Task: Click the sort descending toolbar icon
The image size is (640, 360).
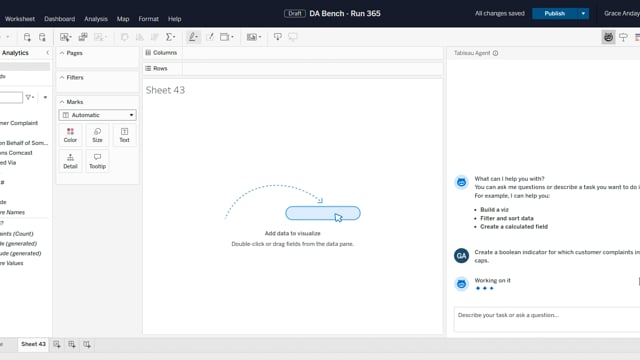Action: (155, 37)
